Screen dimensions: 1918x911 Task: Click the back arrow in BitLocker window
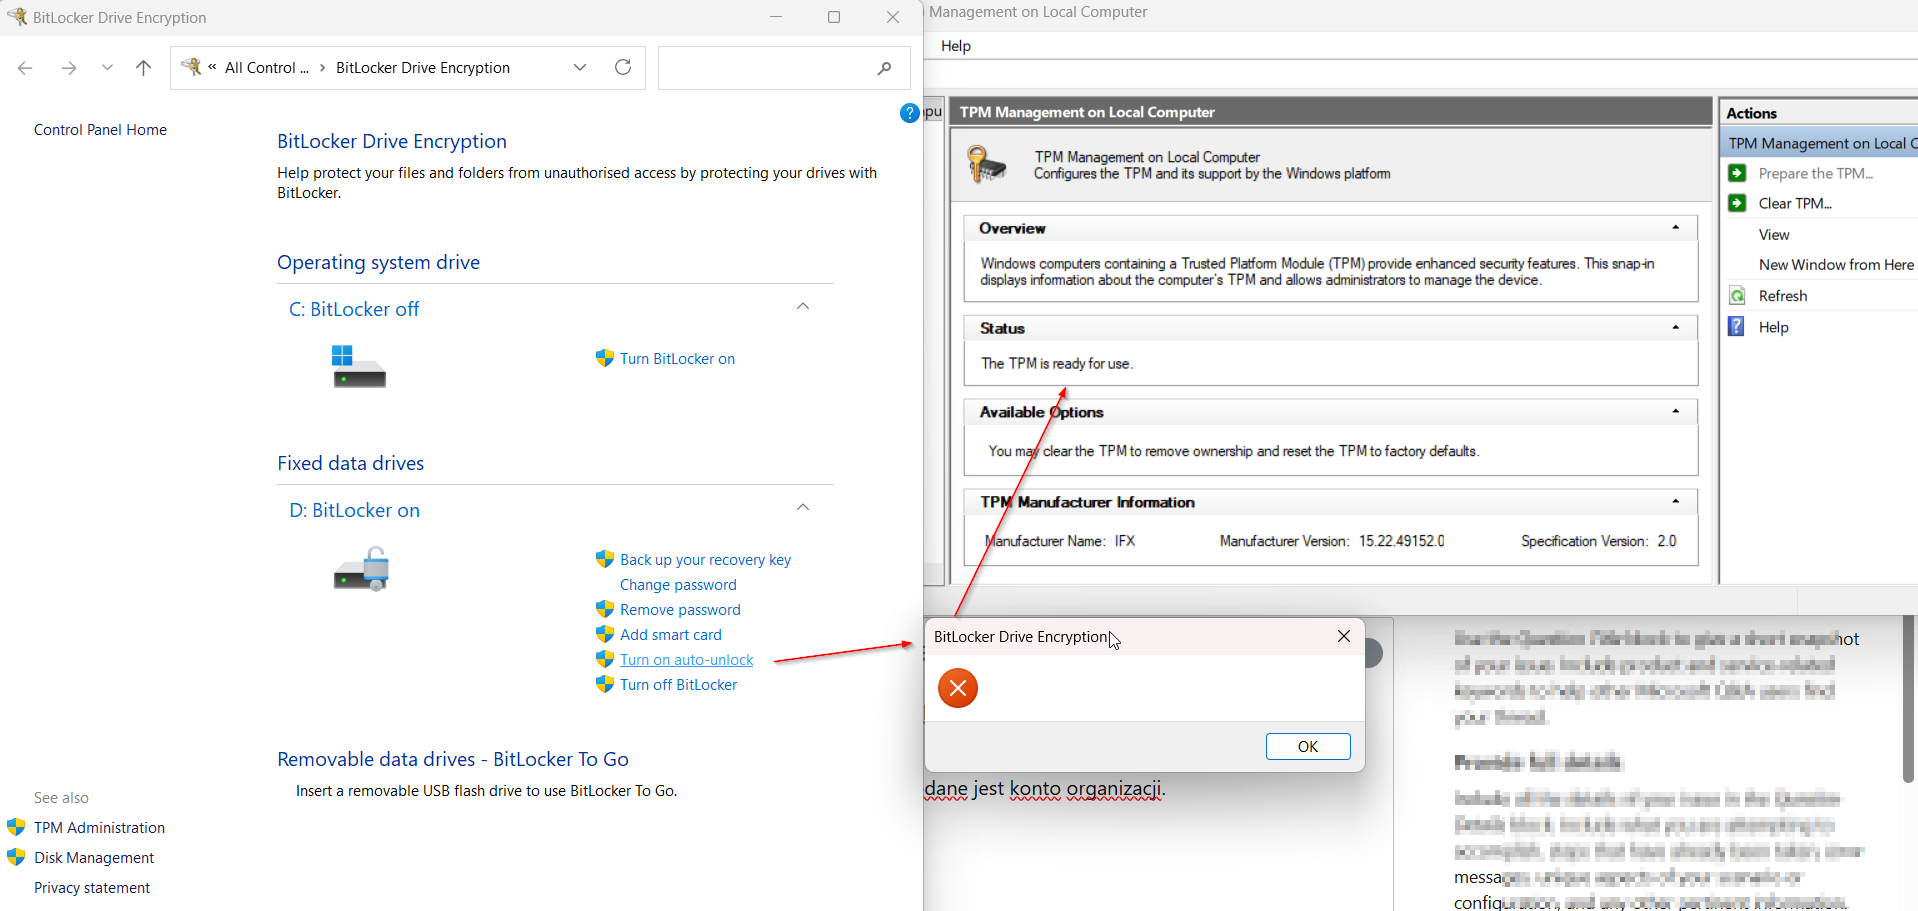pos(25,68)
